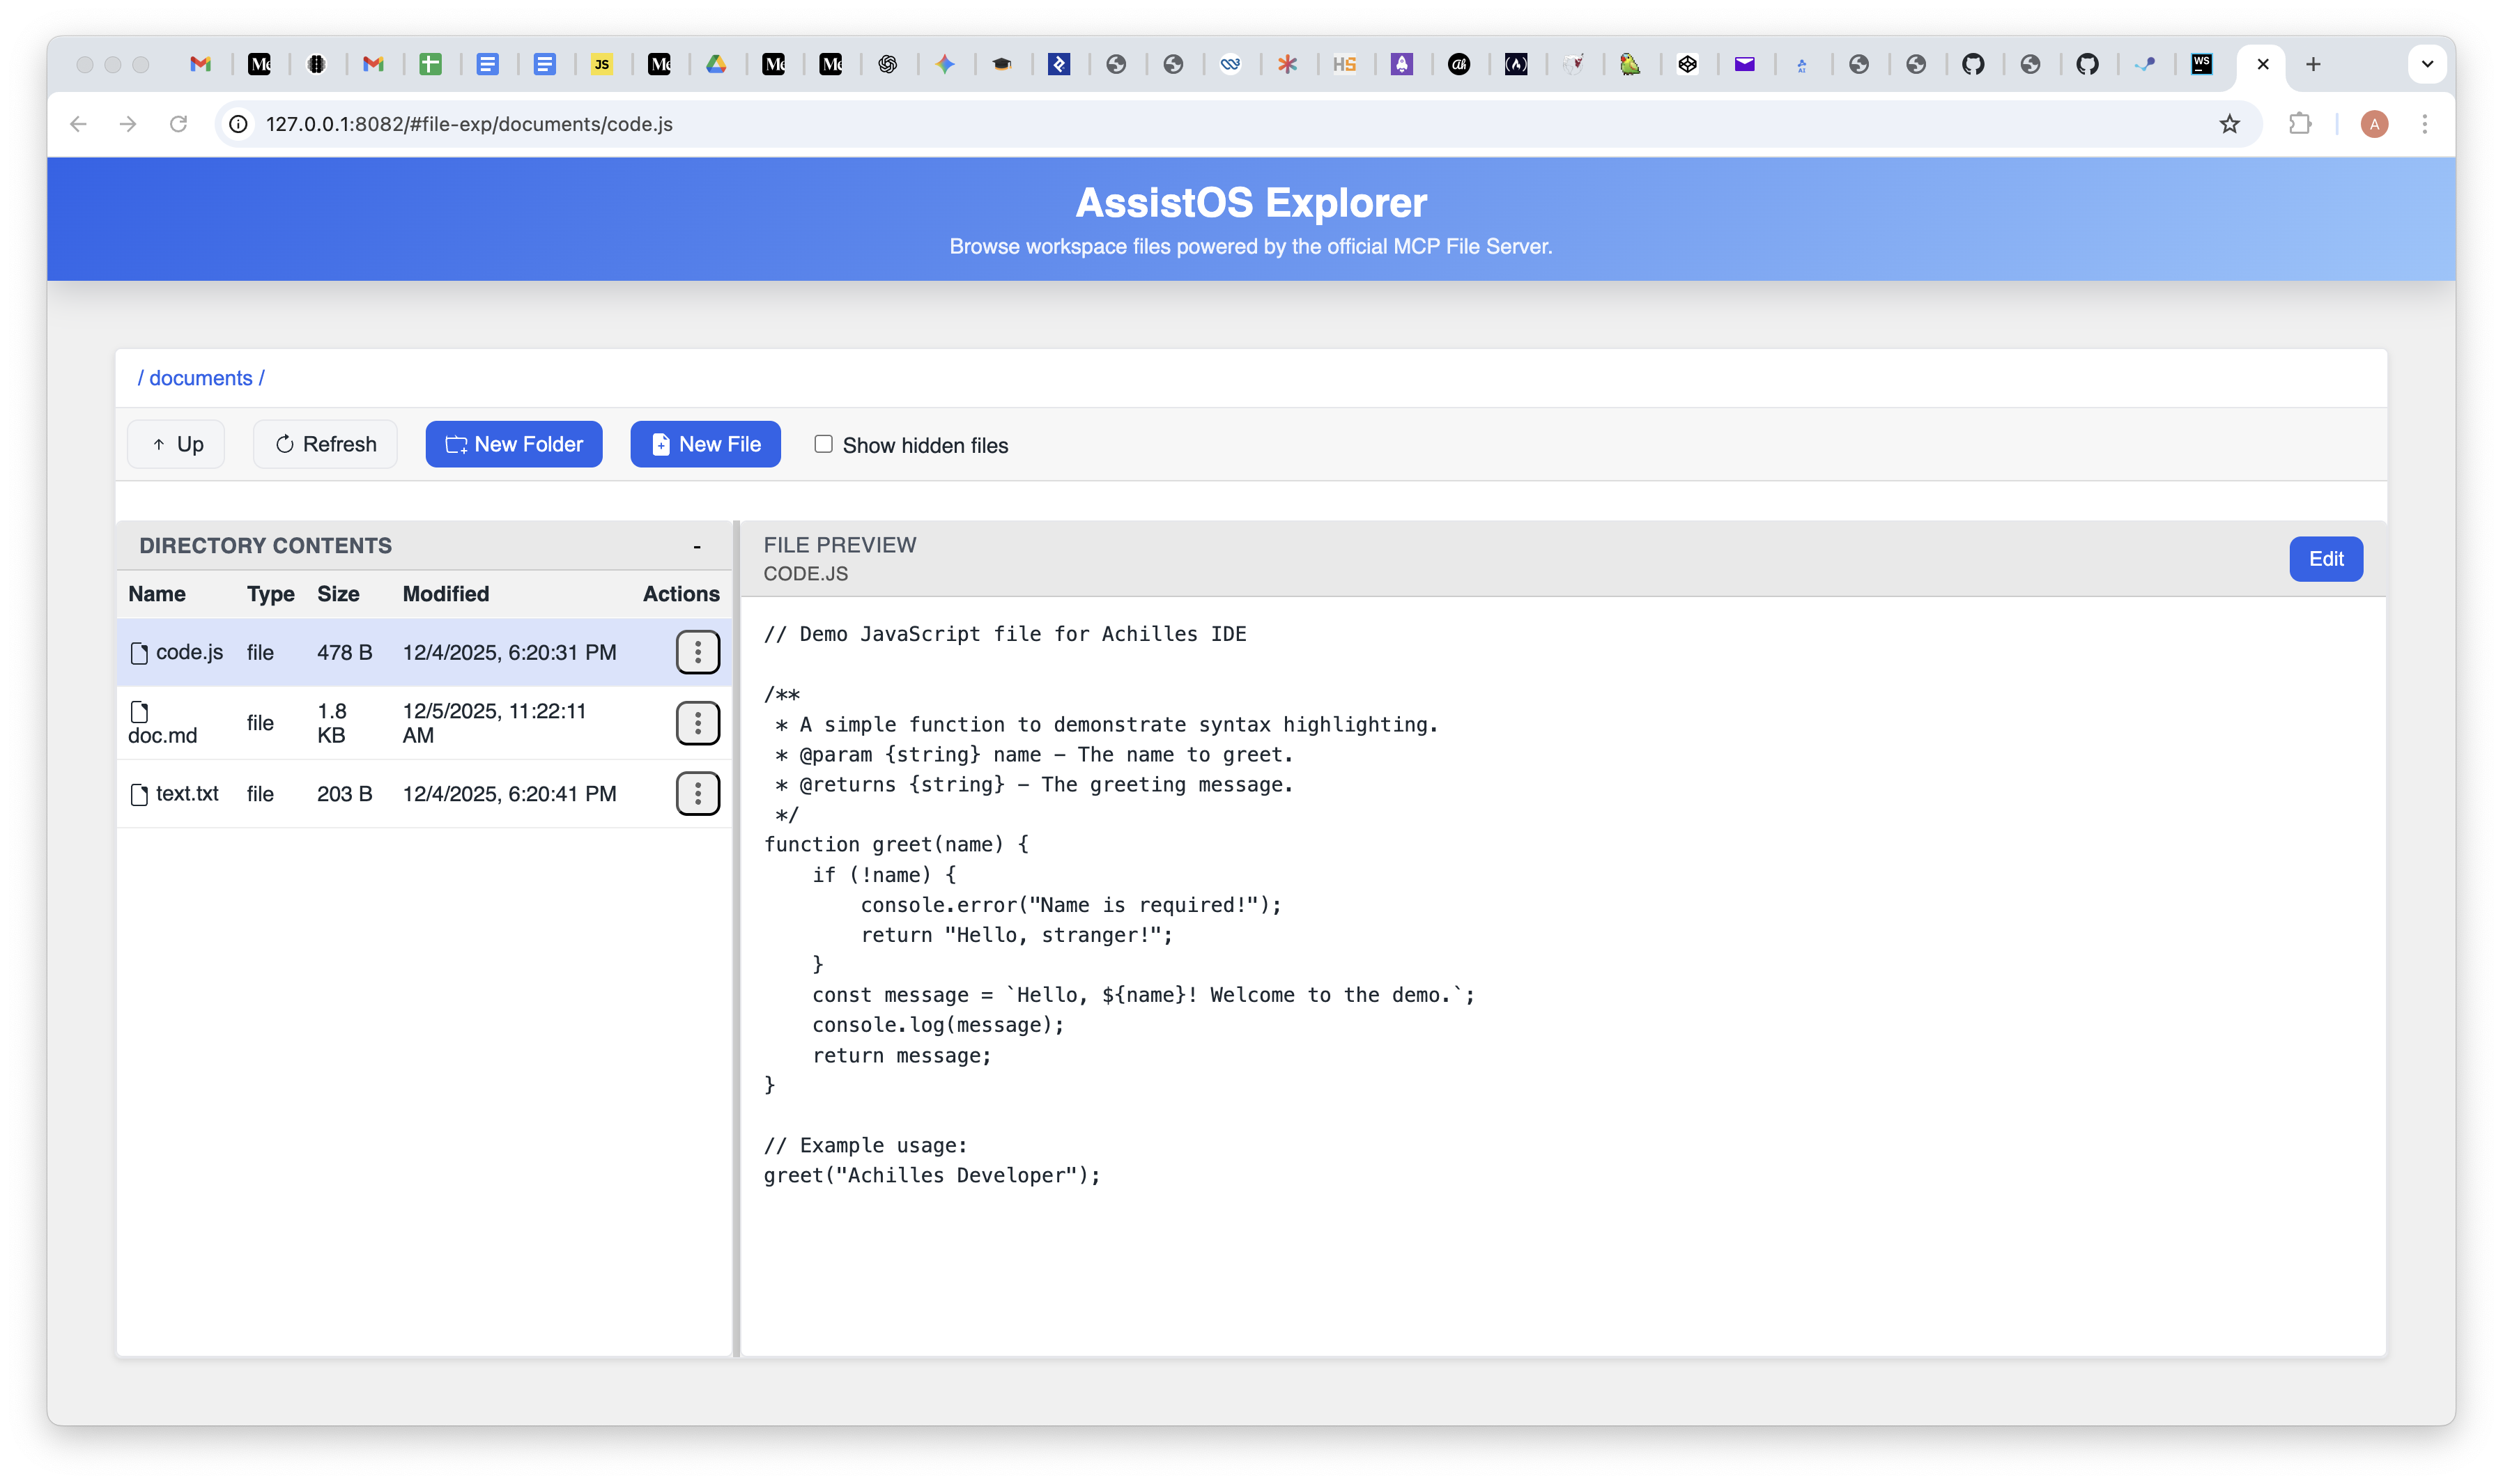Collapse the Directory Contents panel
This screenshot has width=2503, height=1484.
tap(696, 546)
